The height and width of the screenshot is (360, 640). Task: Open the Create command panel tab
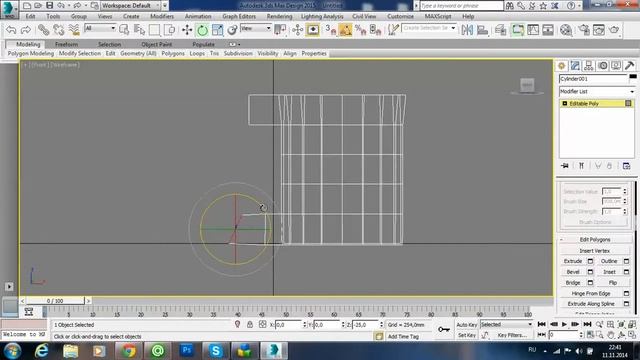562,66
